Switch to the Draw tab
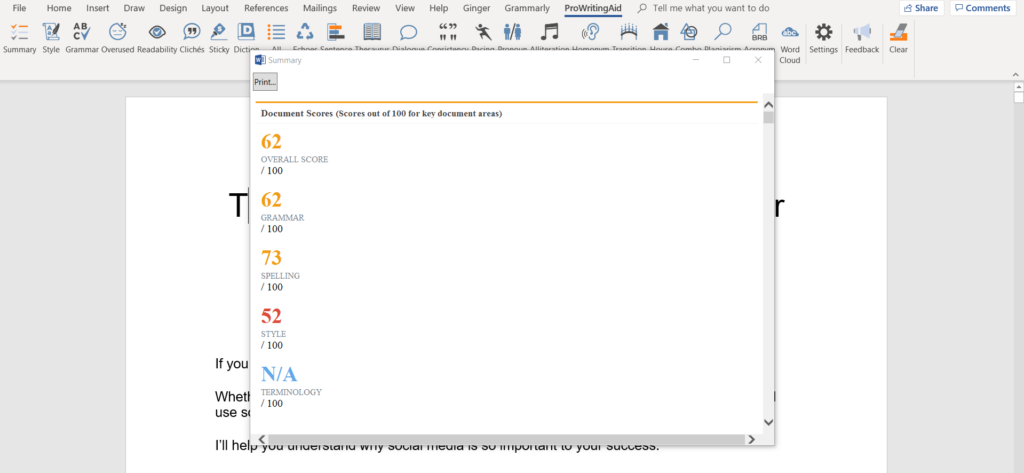1024x473 pixels. [134, 8]
